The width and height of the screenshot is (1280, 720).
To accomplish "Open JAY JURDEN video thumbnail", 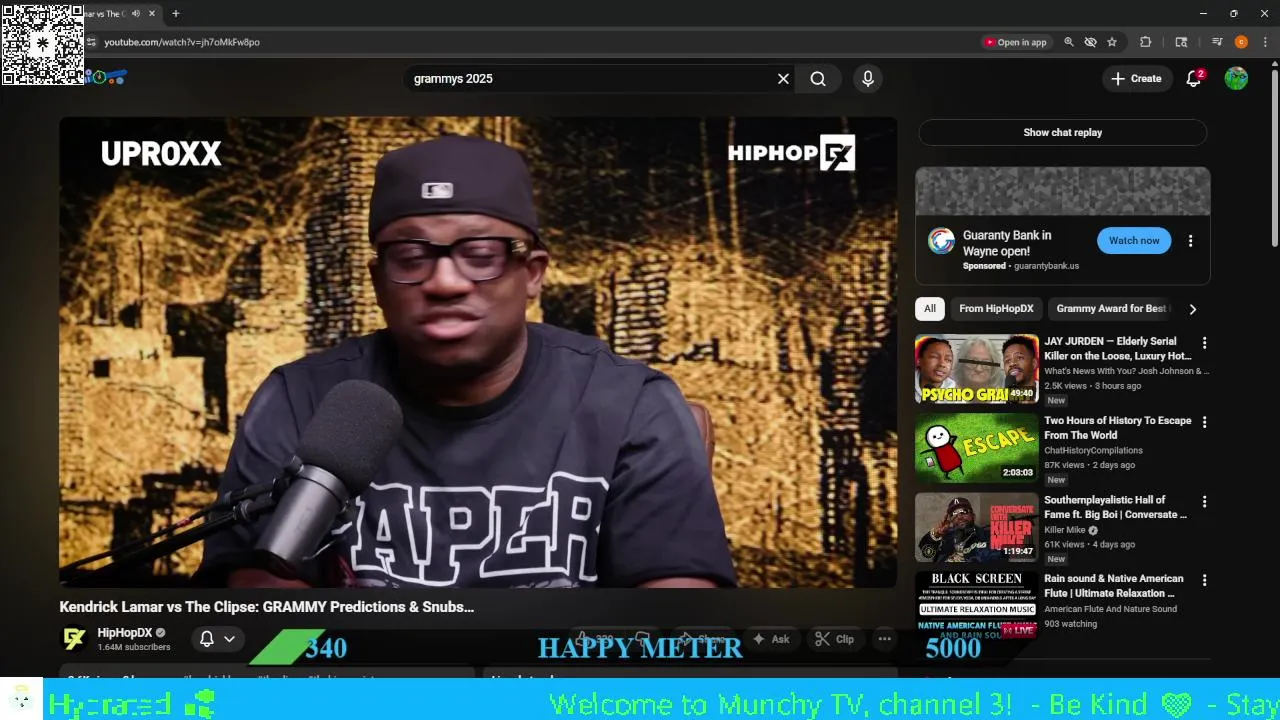I will pyautogui.click(x=977, y=369).
